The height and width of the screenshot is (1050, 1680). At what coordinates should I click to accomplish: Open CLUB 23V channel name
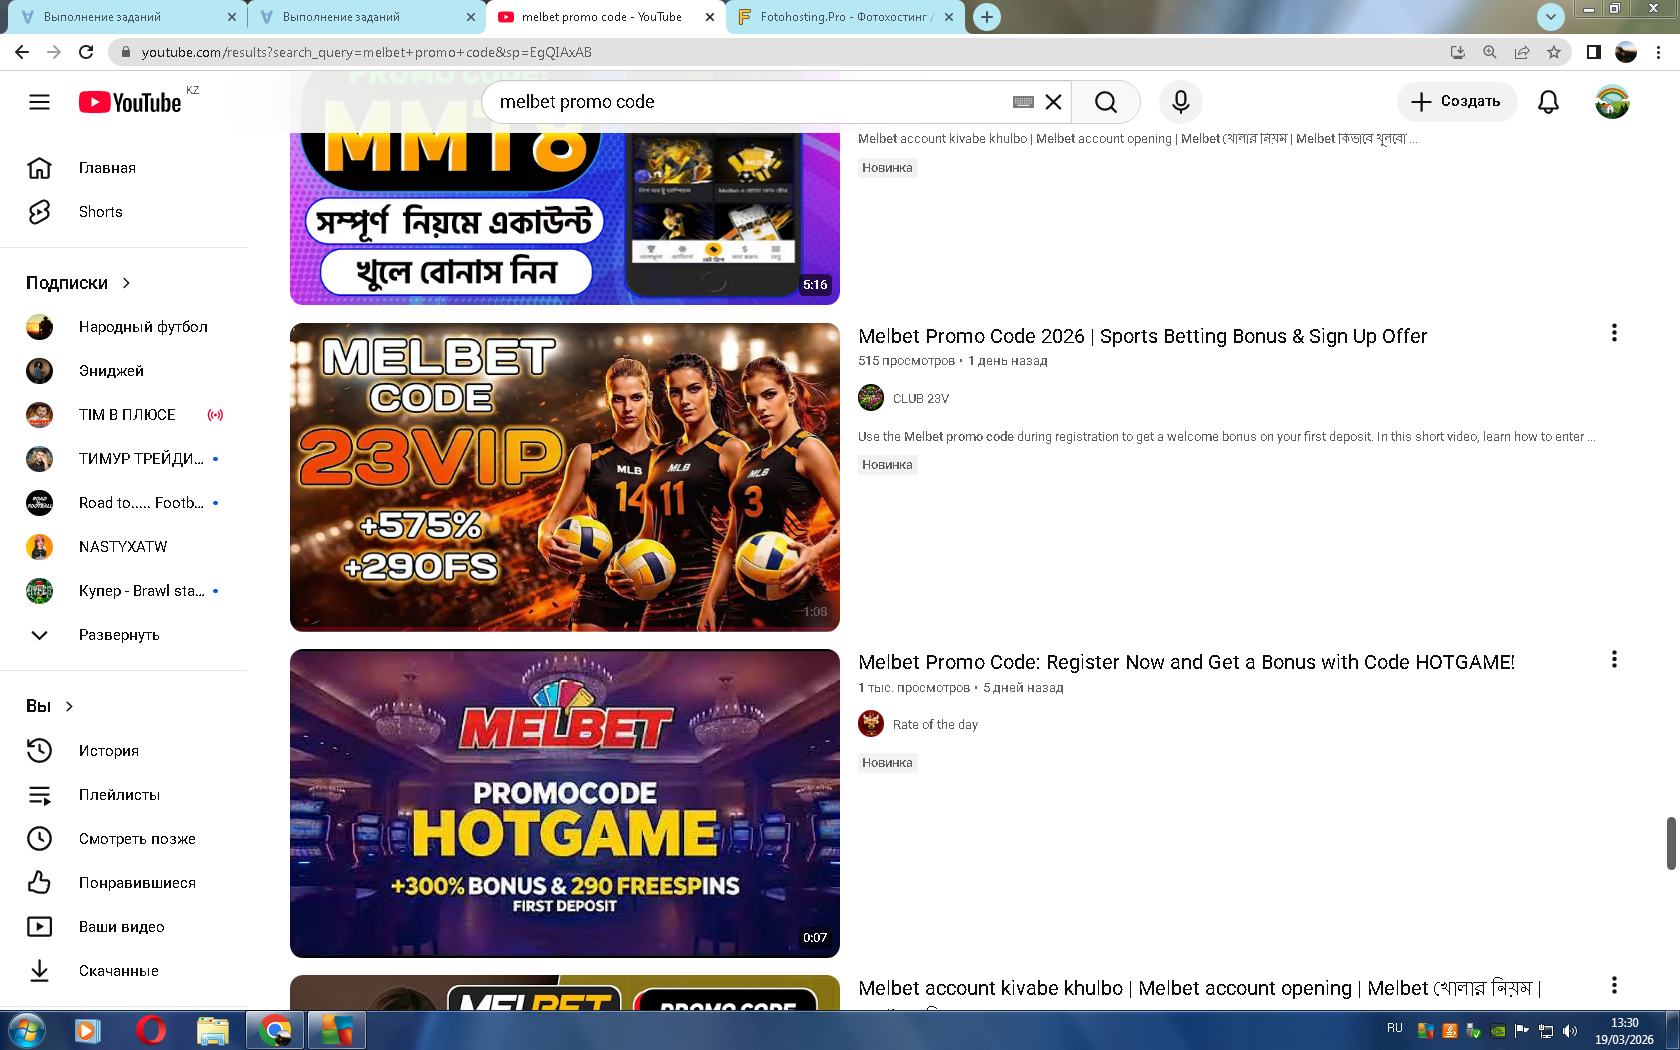[x=921, y=399]
